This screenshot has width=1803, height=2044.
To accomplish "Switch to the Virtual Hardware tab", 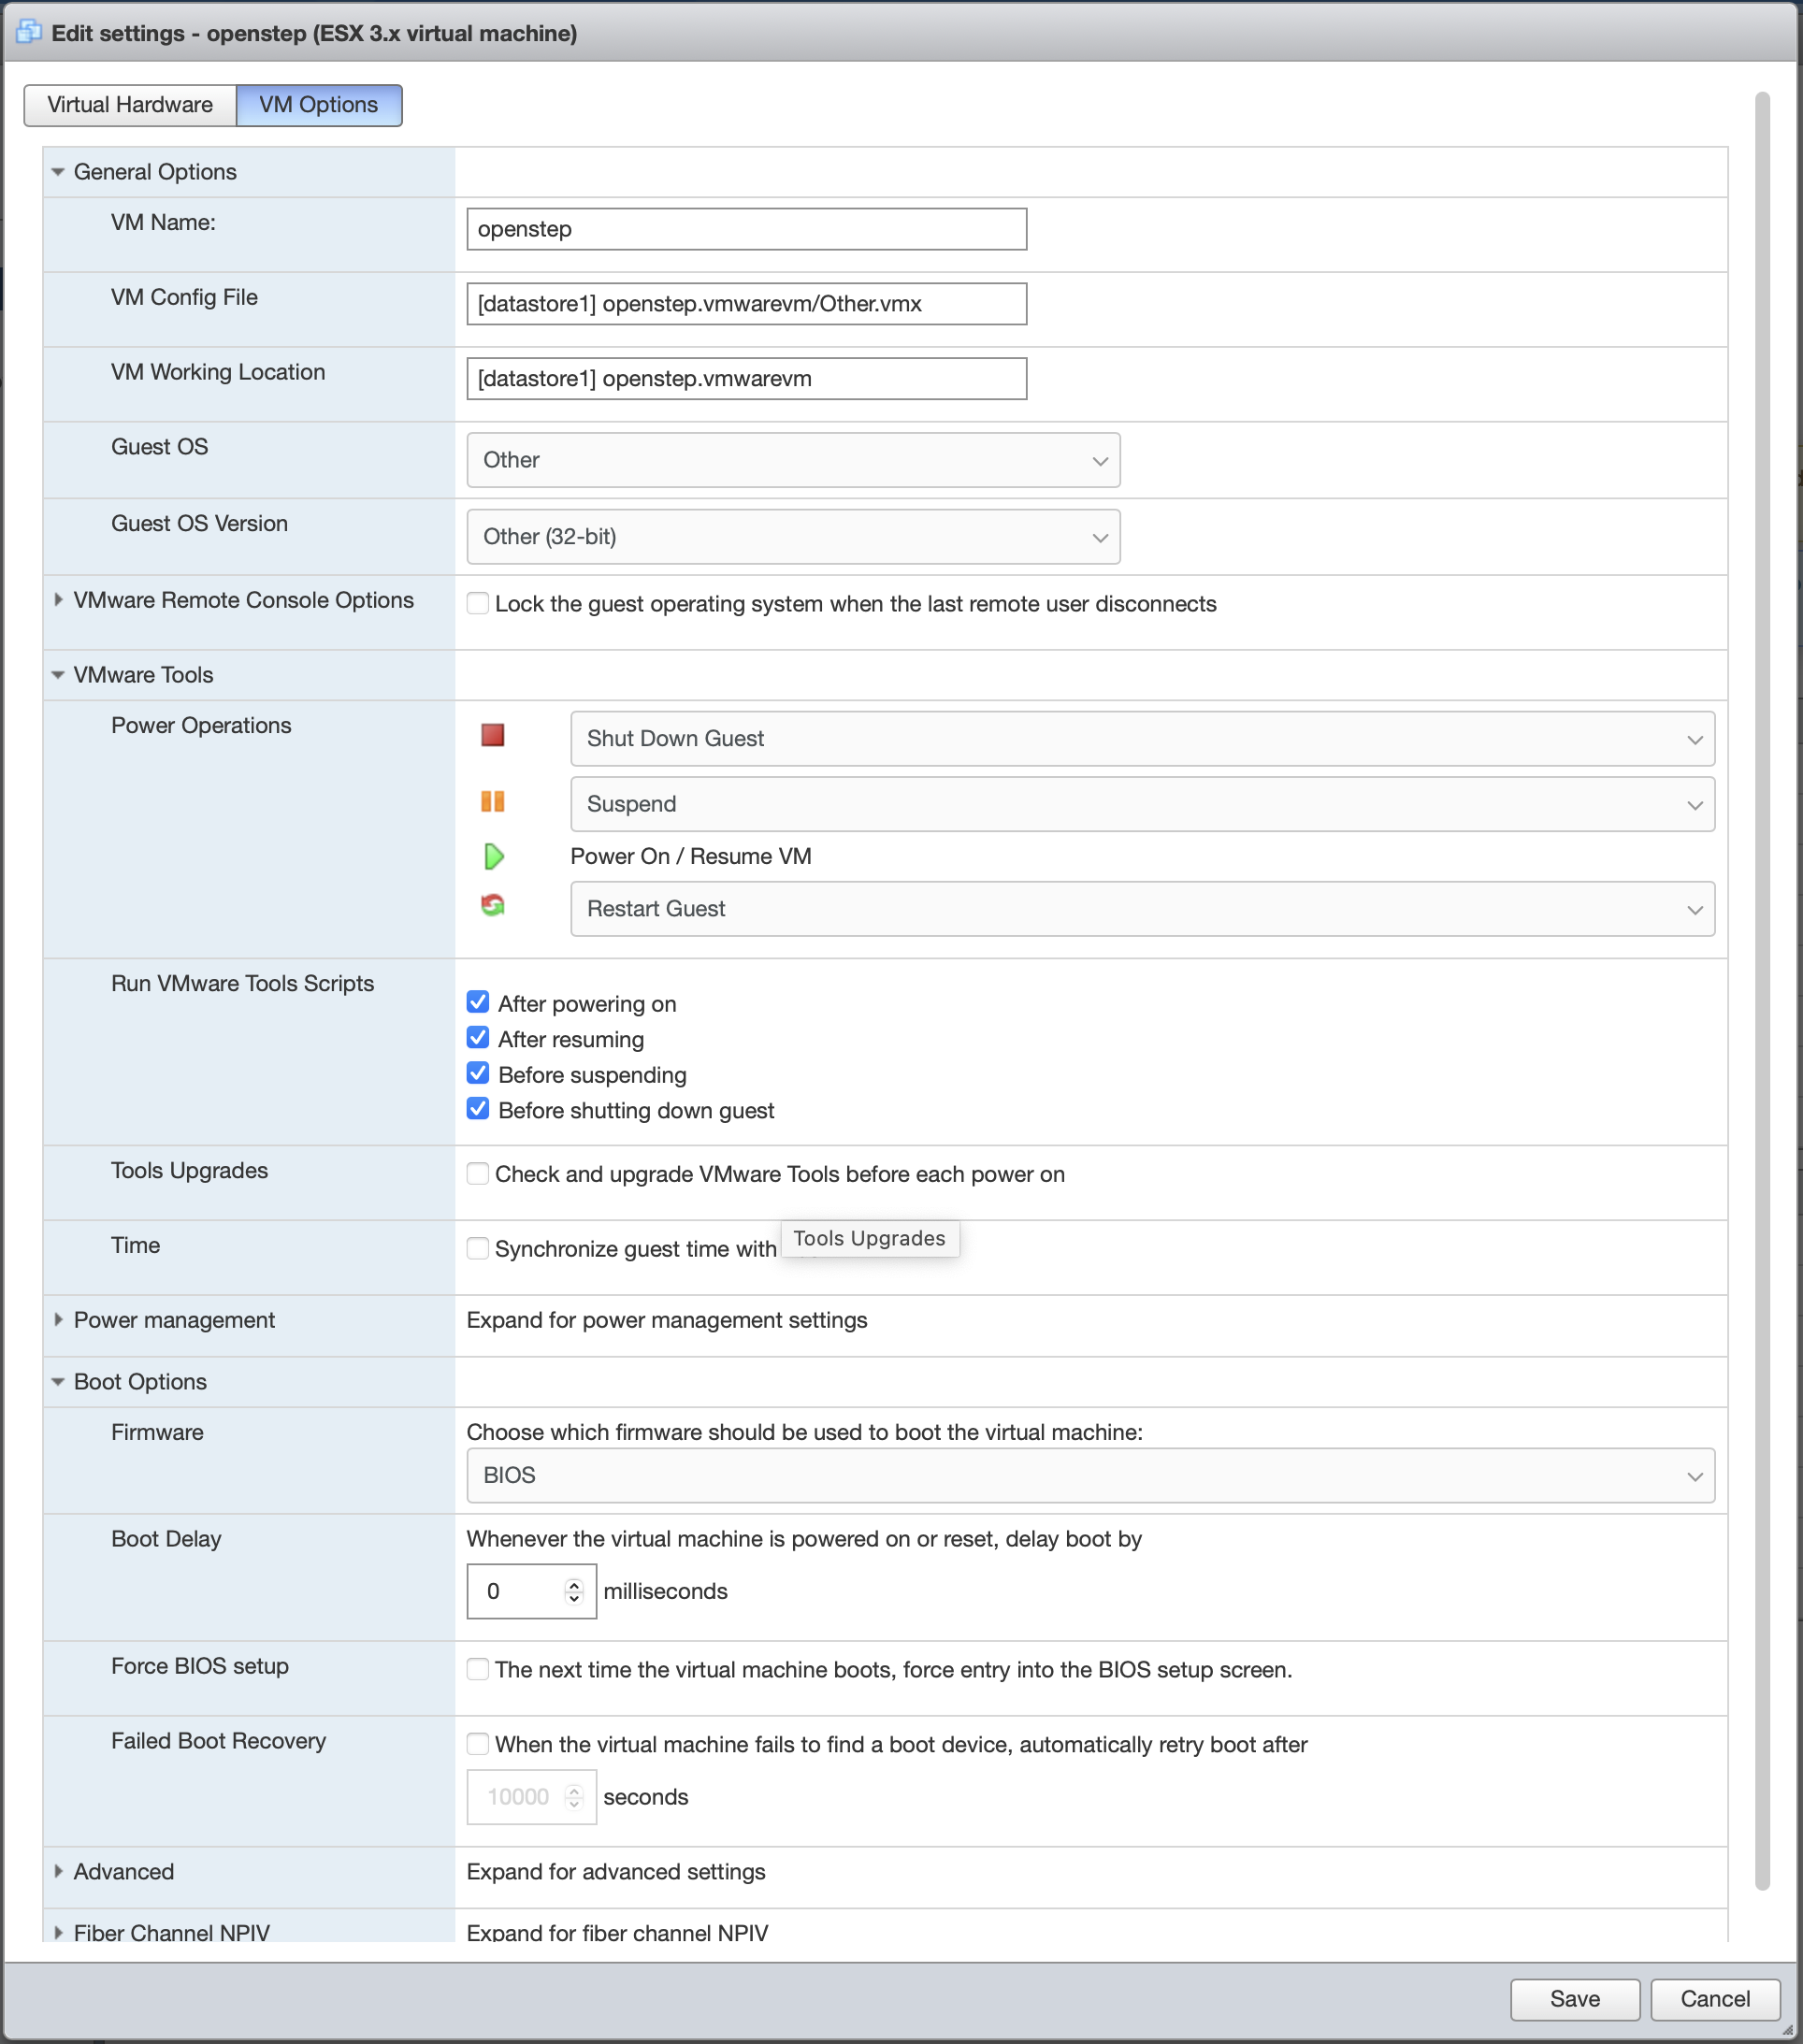I will [130, 105].
